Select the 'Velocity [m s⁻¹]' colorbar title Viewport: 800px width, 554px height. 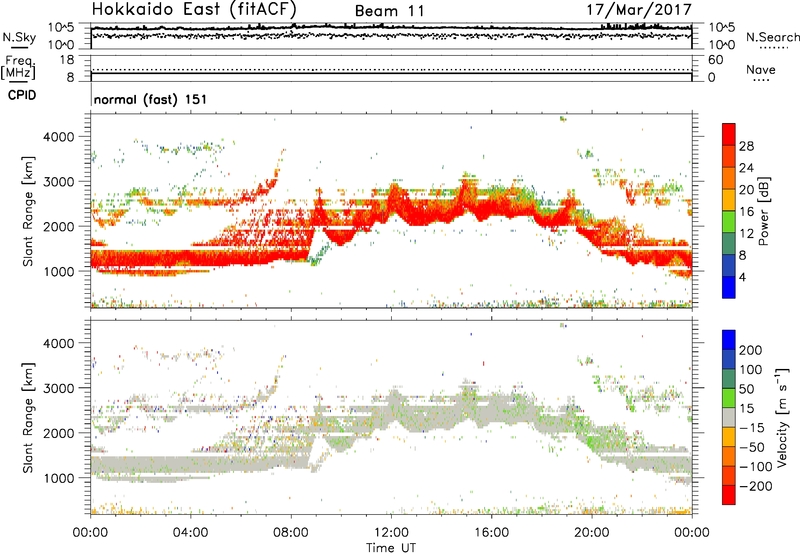[782, 417]
